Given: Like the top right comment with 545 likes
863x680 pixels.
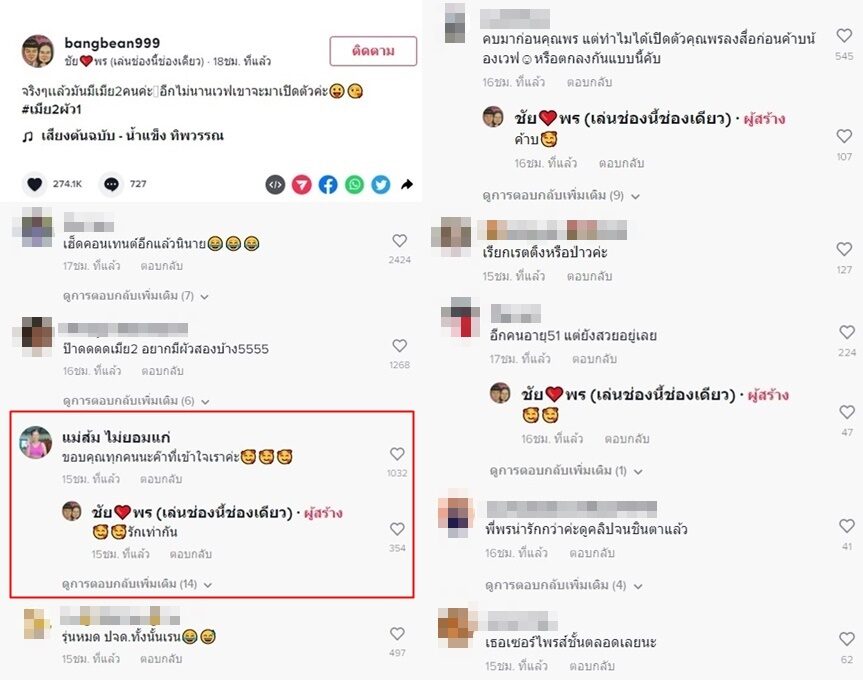Looking at the screenshot, I should click(844, 36).
